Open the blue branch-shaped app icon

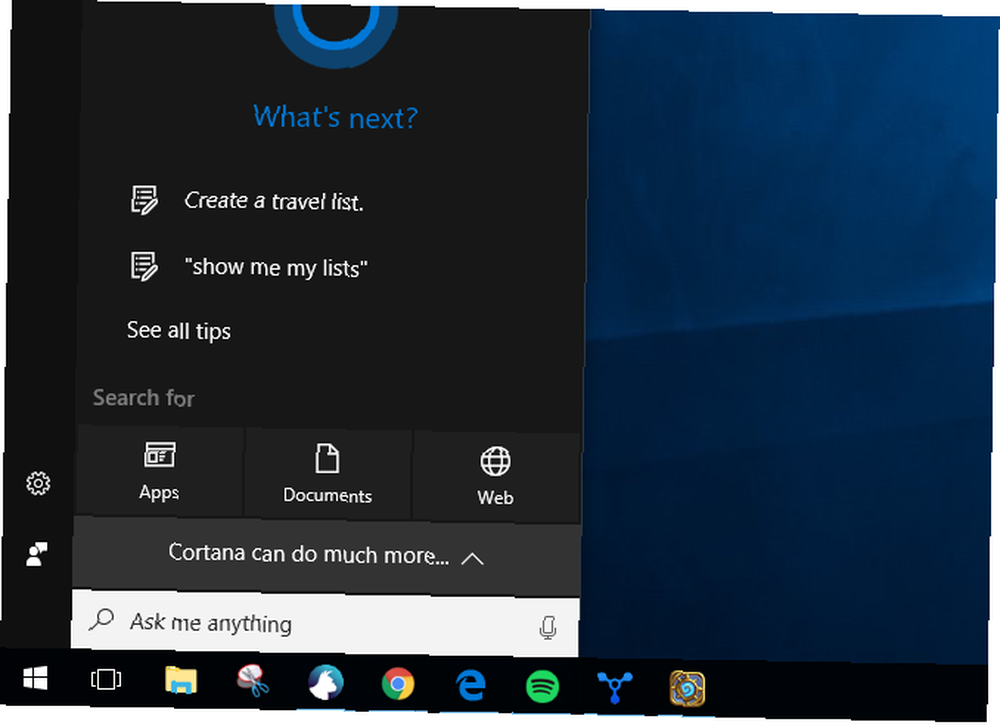pos(615,687)
